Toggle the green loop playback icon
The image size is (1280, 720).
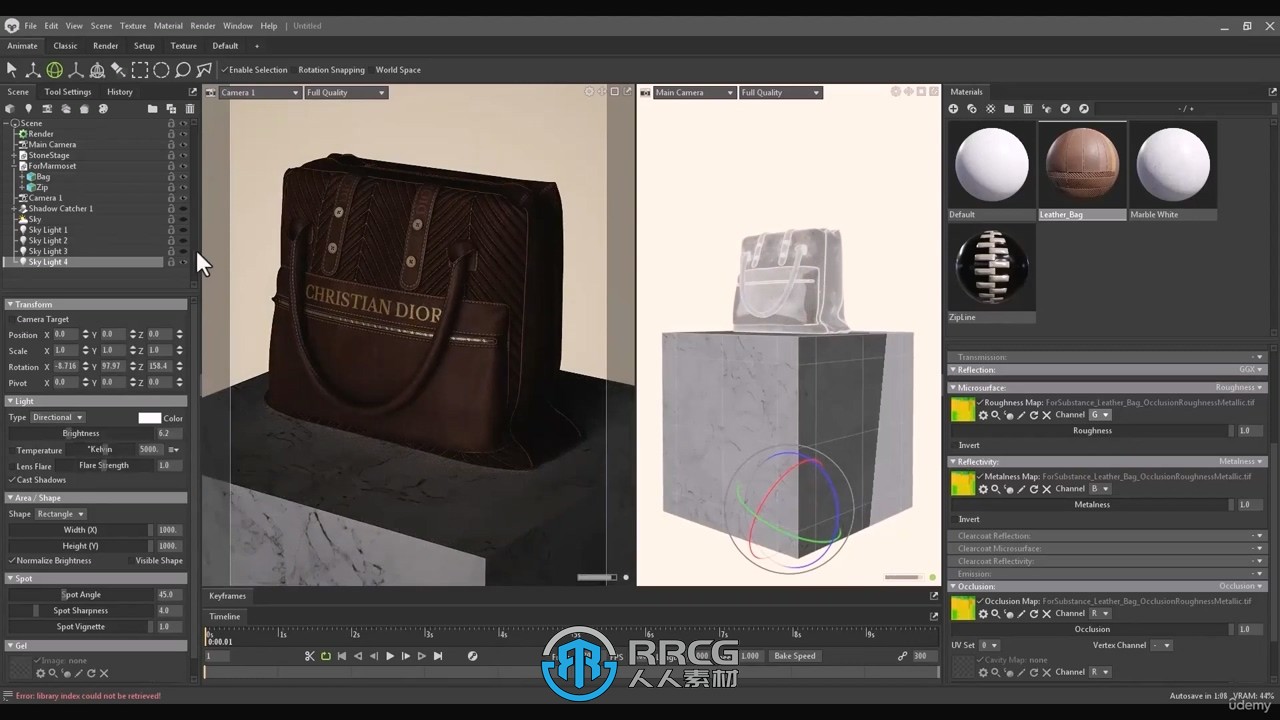click(x=325, y=656)
